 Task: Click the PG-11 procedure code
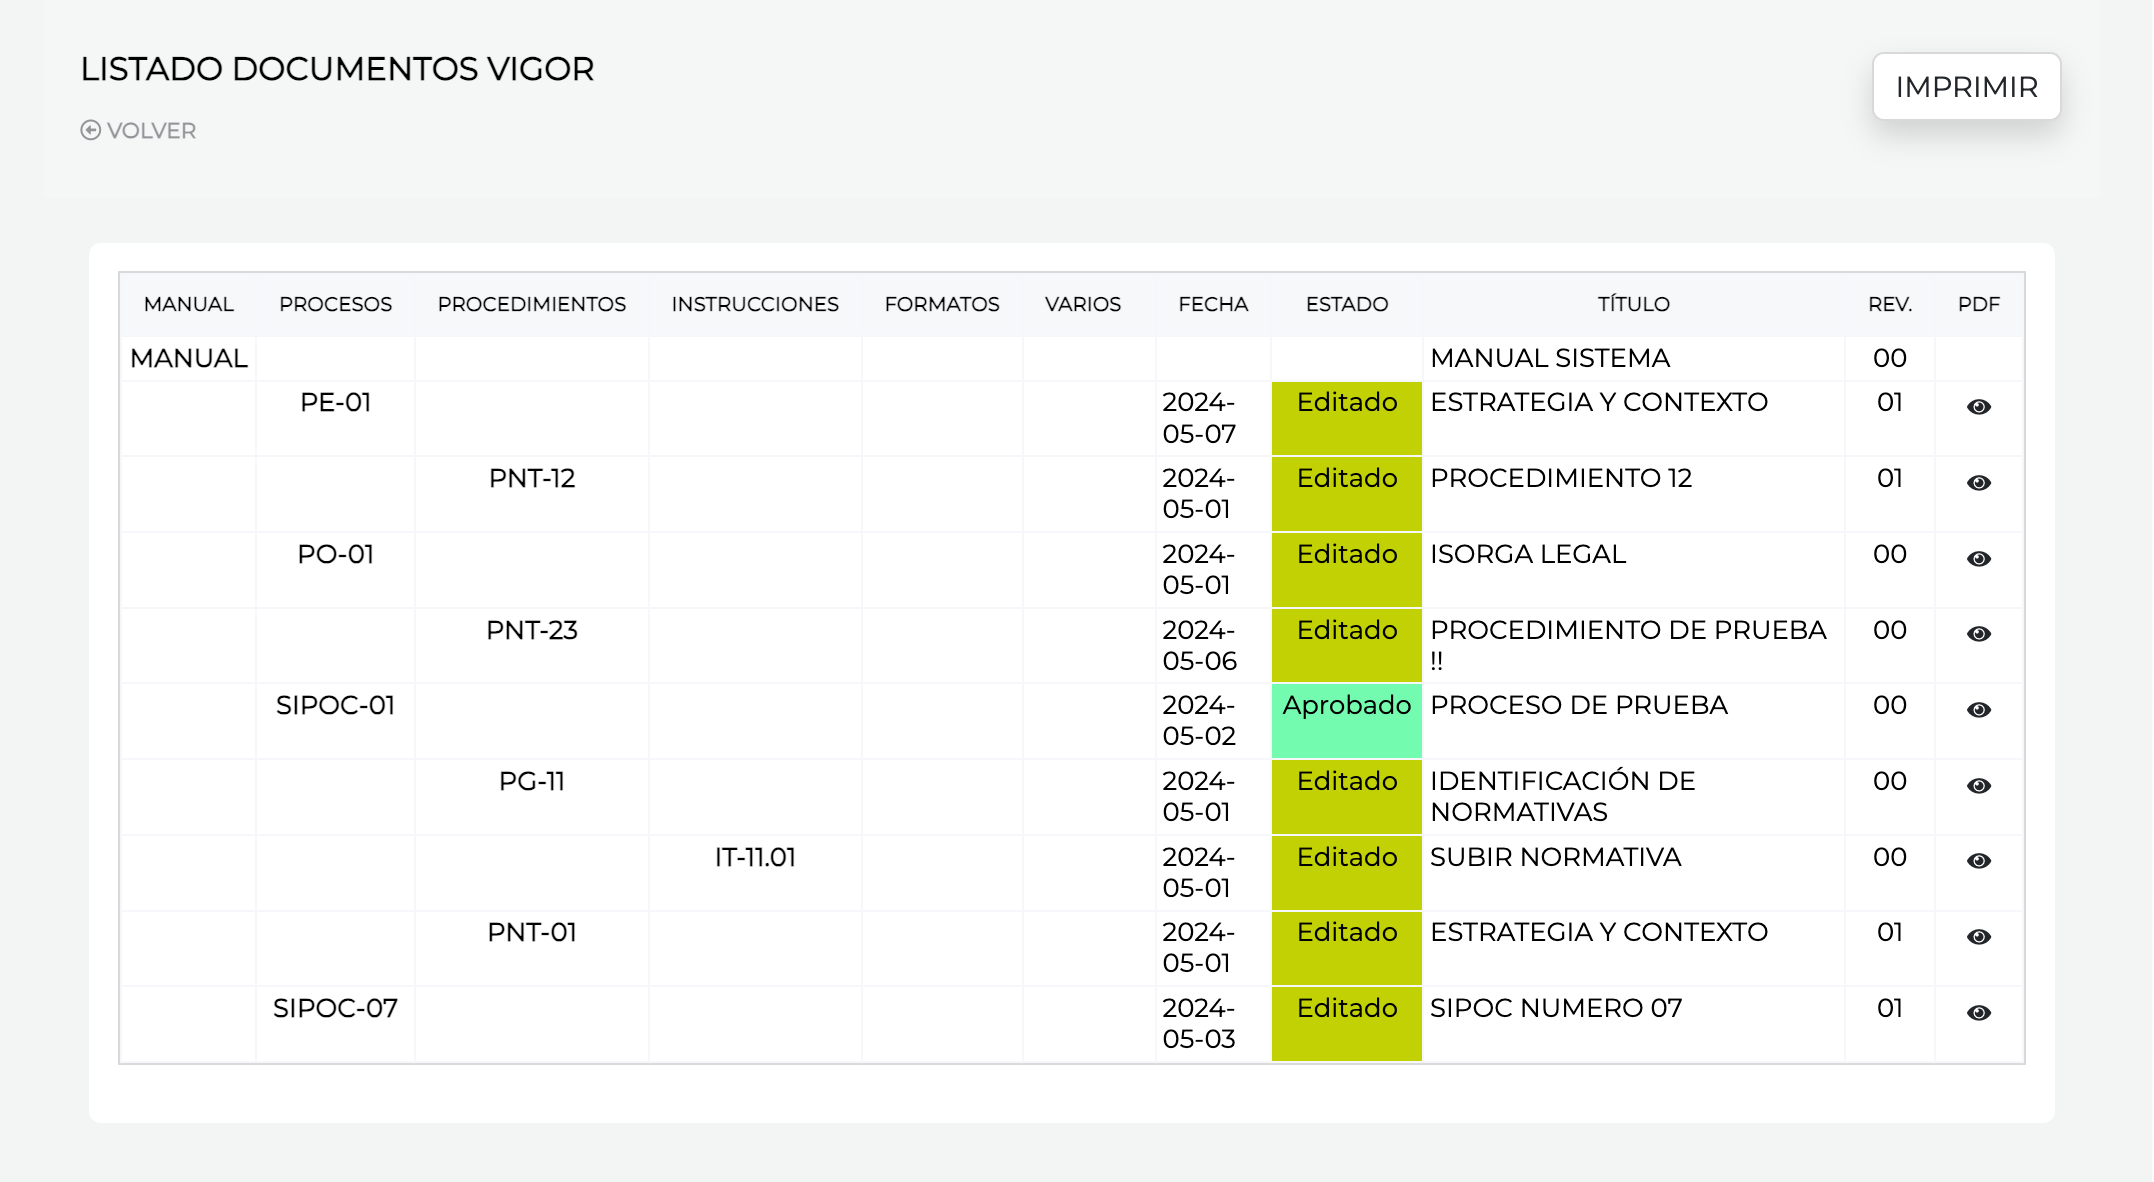[x=532, y=781]
